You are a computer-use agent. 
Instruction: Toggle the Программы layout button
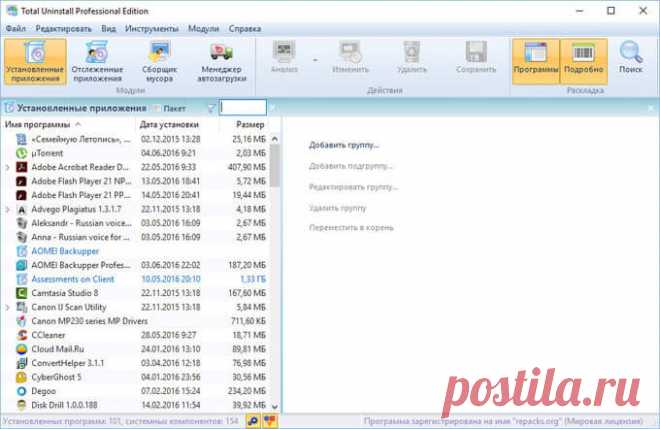click(x=536, y=61)
